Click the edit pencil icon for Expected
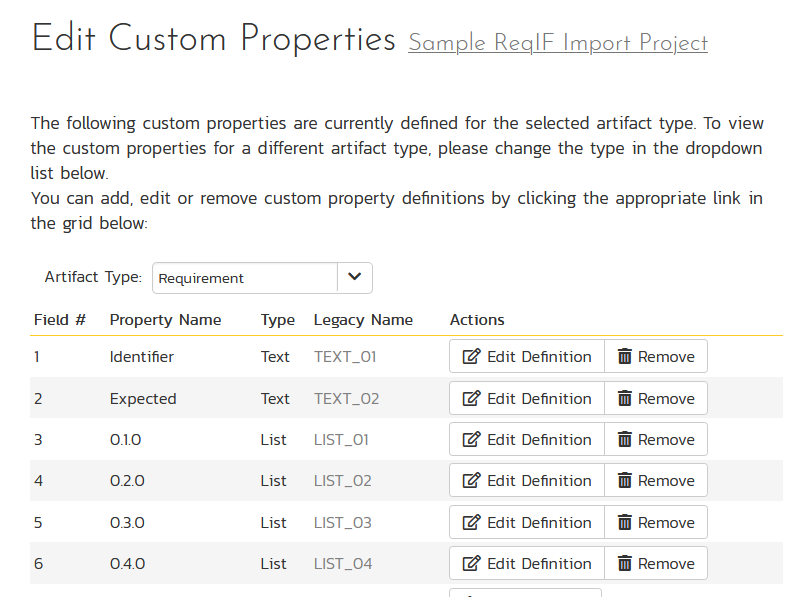This screenshot has width=795, height=597. point(471,399)
